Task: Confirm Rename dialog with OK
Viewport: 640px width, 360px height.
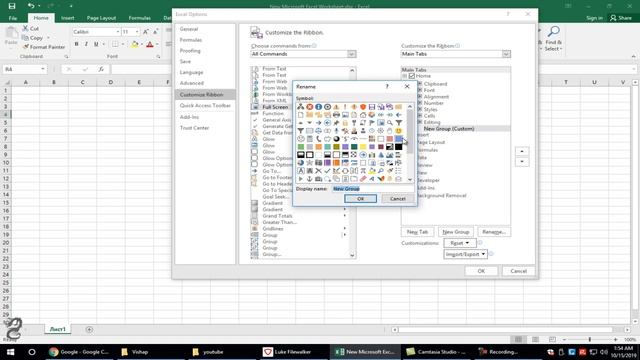Action: [360, 199]
